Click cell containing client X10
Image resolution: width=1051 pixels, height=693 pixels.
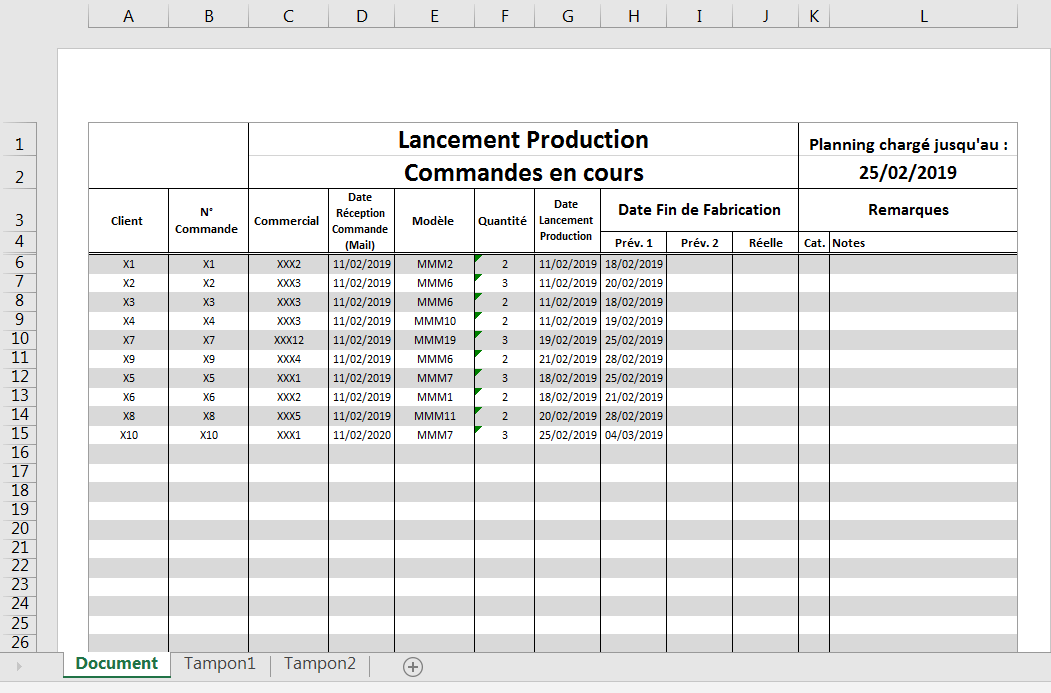(128, 434)
